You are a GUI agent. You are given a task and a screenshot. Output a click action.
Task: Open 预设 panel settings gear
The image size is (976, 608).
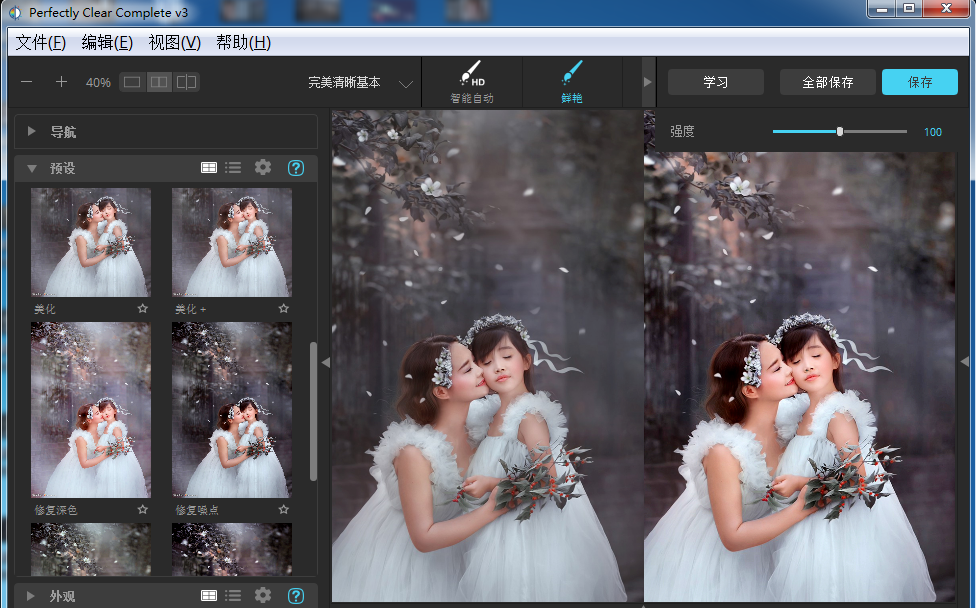pyautogui.click(x=263, y=167)
